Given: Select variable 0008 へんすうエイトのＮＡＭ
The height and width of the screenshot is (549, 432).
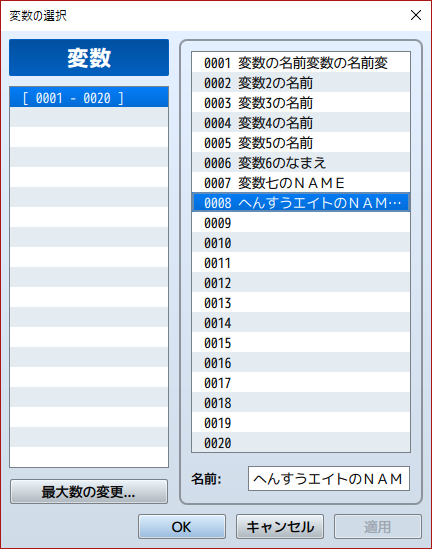Looking at the screenshot, I should click(301, 202).
